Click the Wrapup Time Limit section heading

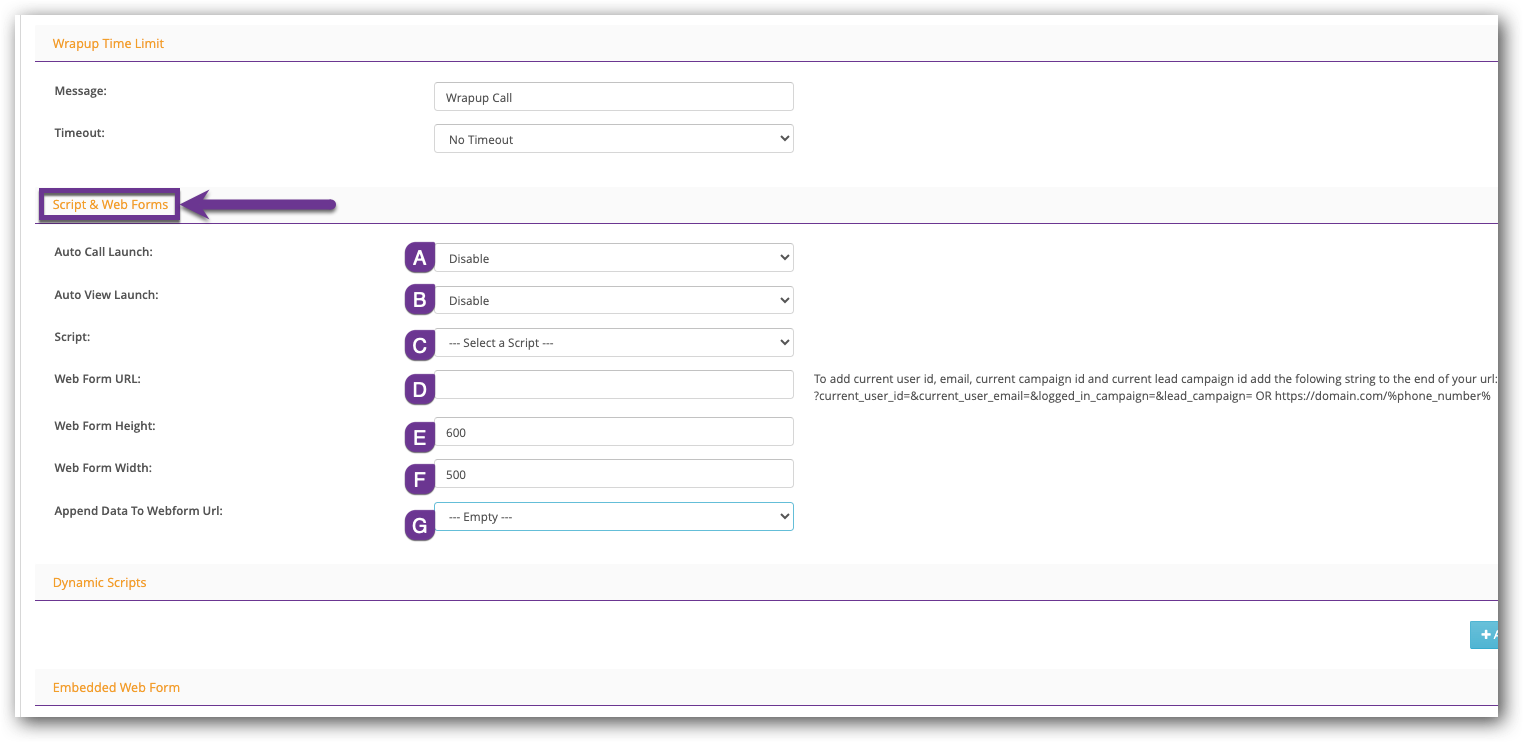tap(108, 43)
